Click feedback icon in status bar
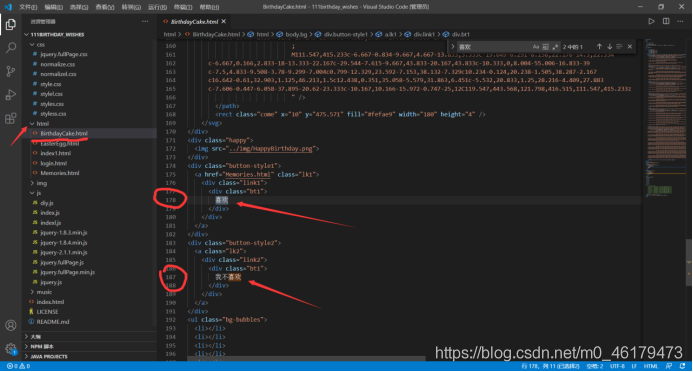This screenshot has width=693, height=372. coord(669,366)
